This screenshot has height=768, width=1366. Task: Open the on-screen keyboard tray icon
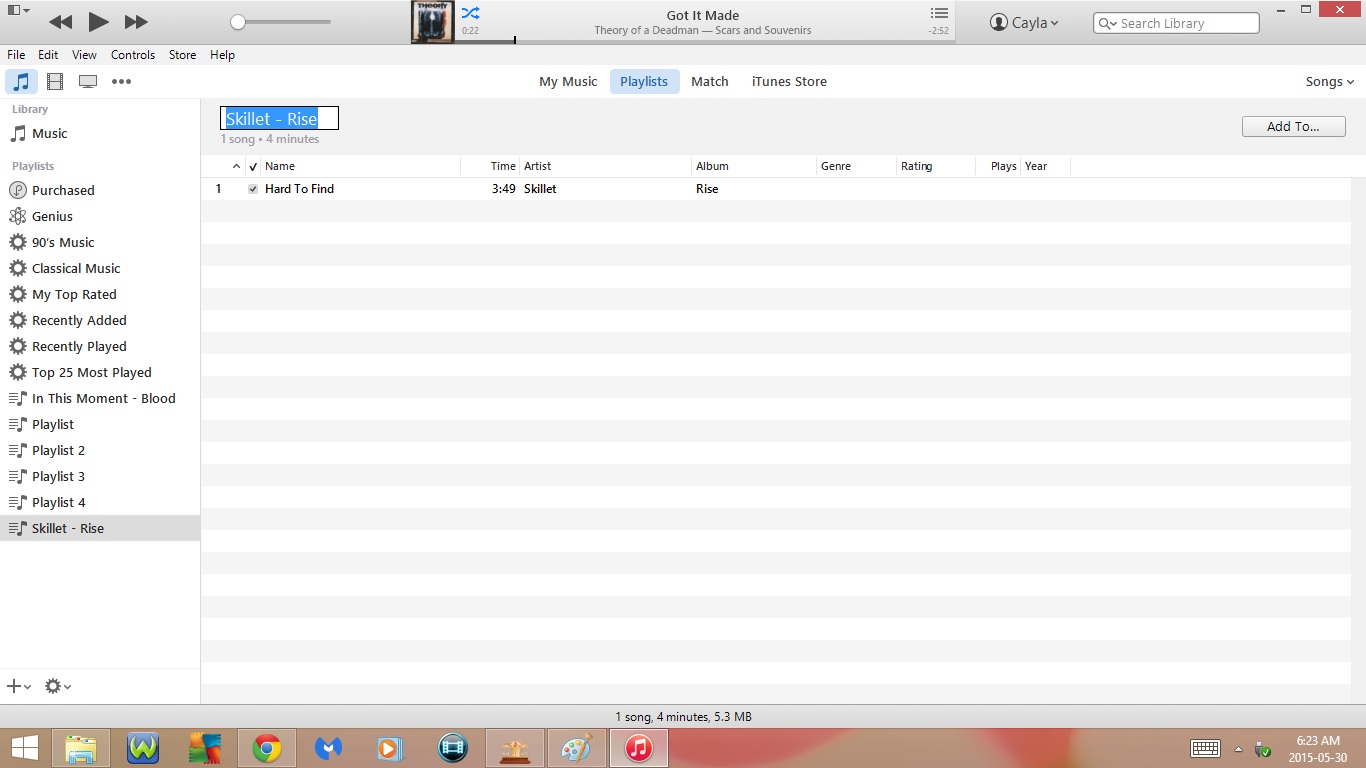click(1205, 748)
